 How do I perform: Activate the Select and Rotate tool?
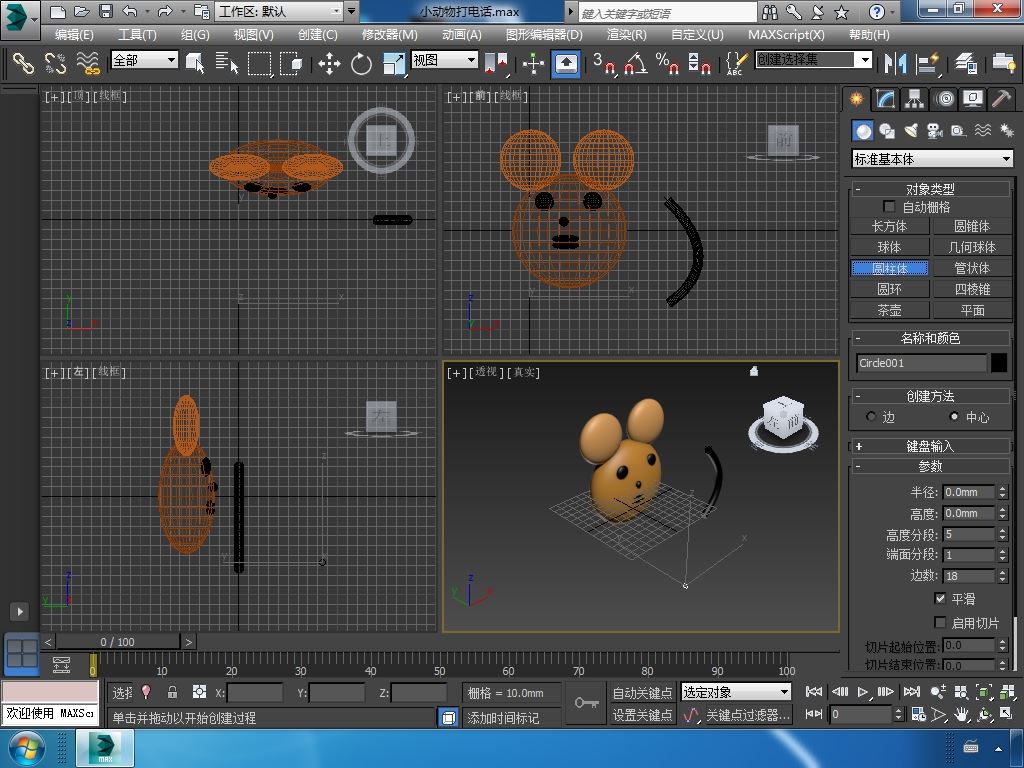tap(361, 63)
